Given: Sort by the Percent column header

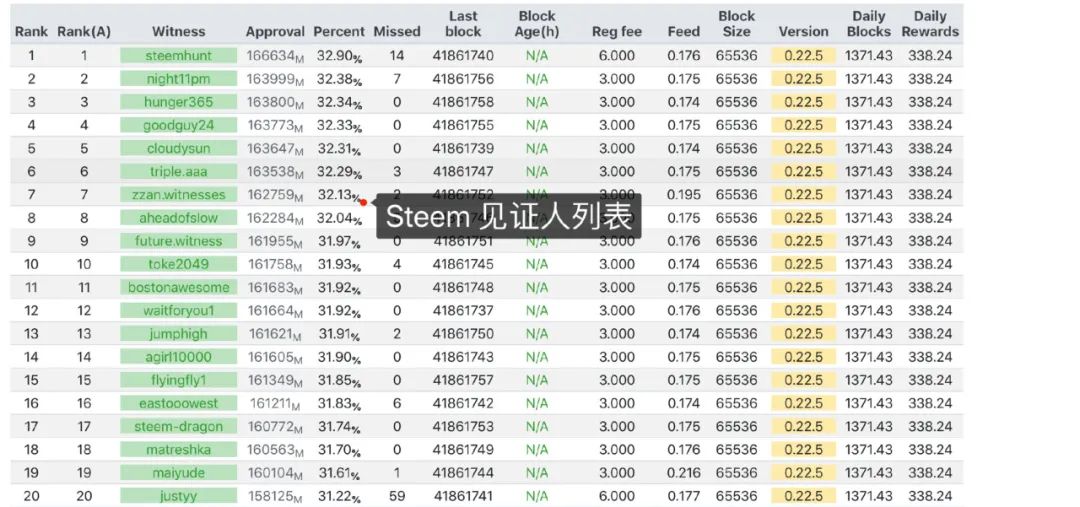Looking at the screenshot, I should (339, 32).
